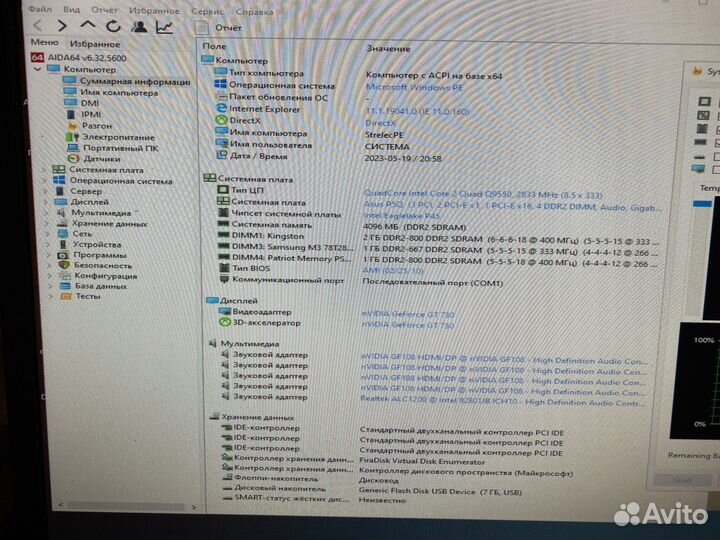The height and width of the screenshot is (540, 720).
Task: Open the Microsoft Windows PE link
Action: click(414, 87)
